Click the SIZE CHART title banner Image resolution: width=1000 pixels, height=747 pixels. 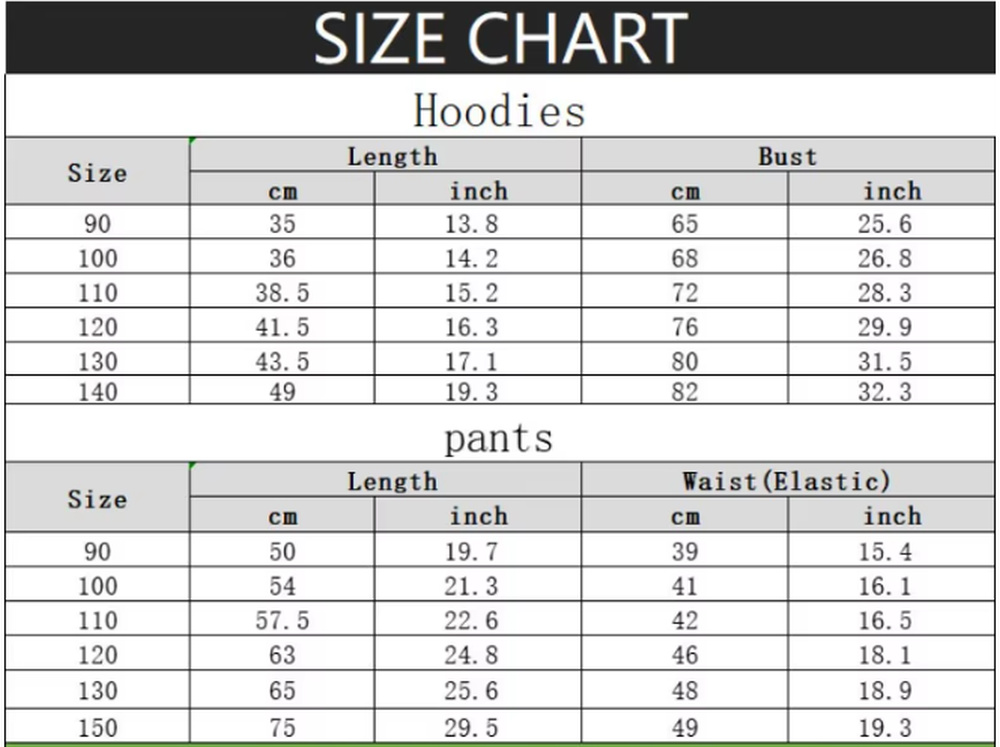pos(500,38)
